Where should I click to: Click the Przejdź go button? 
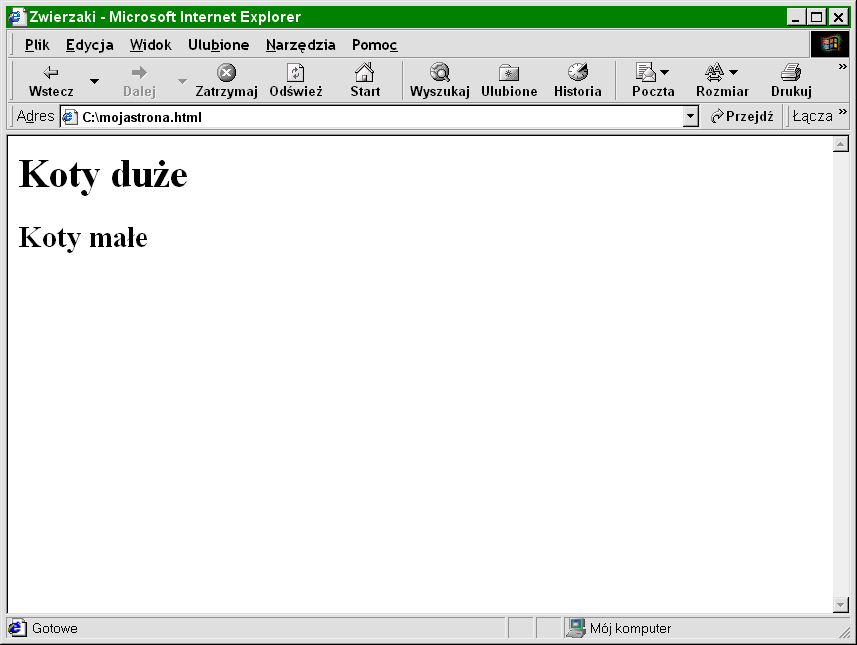coord(742,116)
